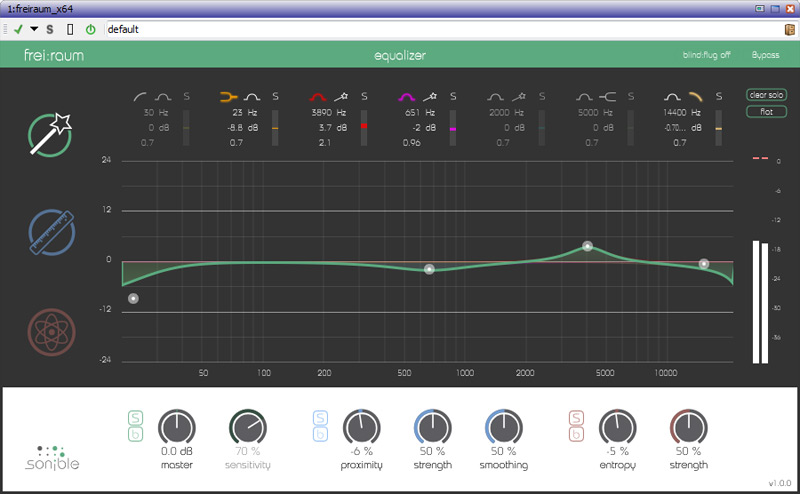This screenshot has height=494, width=800.
Task: Open the preset book icon at right
Action: [x=790, y=30]
